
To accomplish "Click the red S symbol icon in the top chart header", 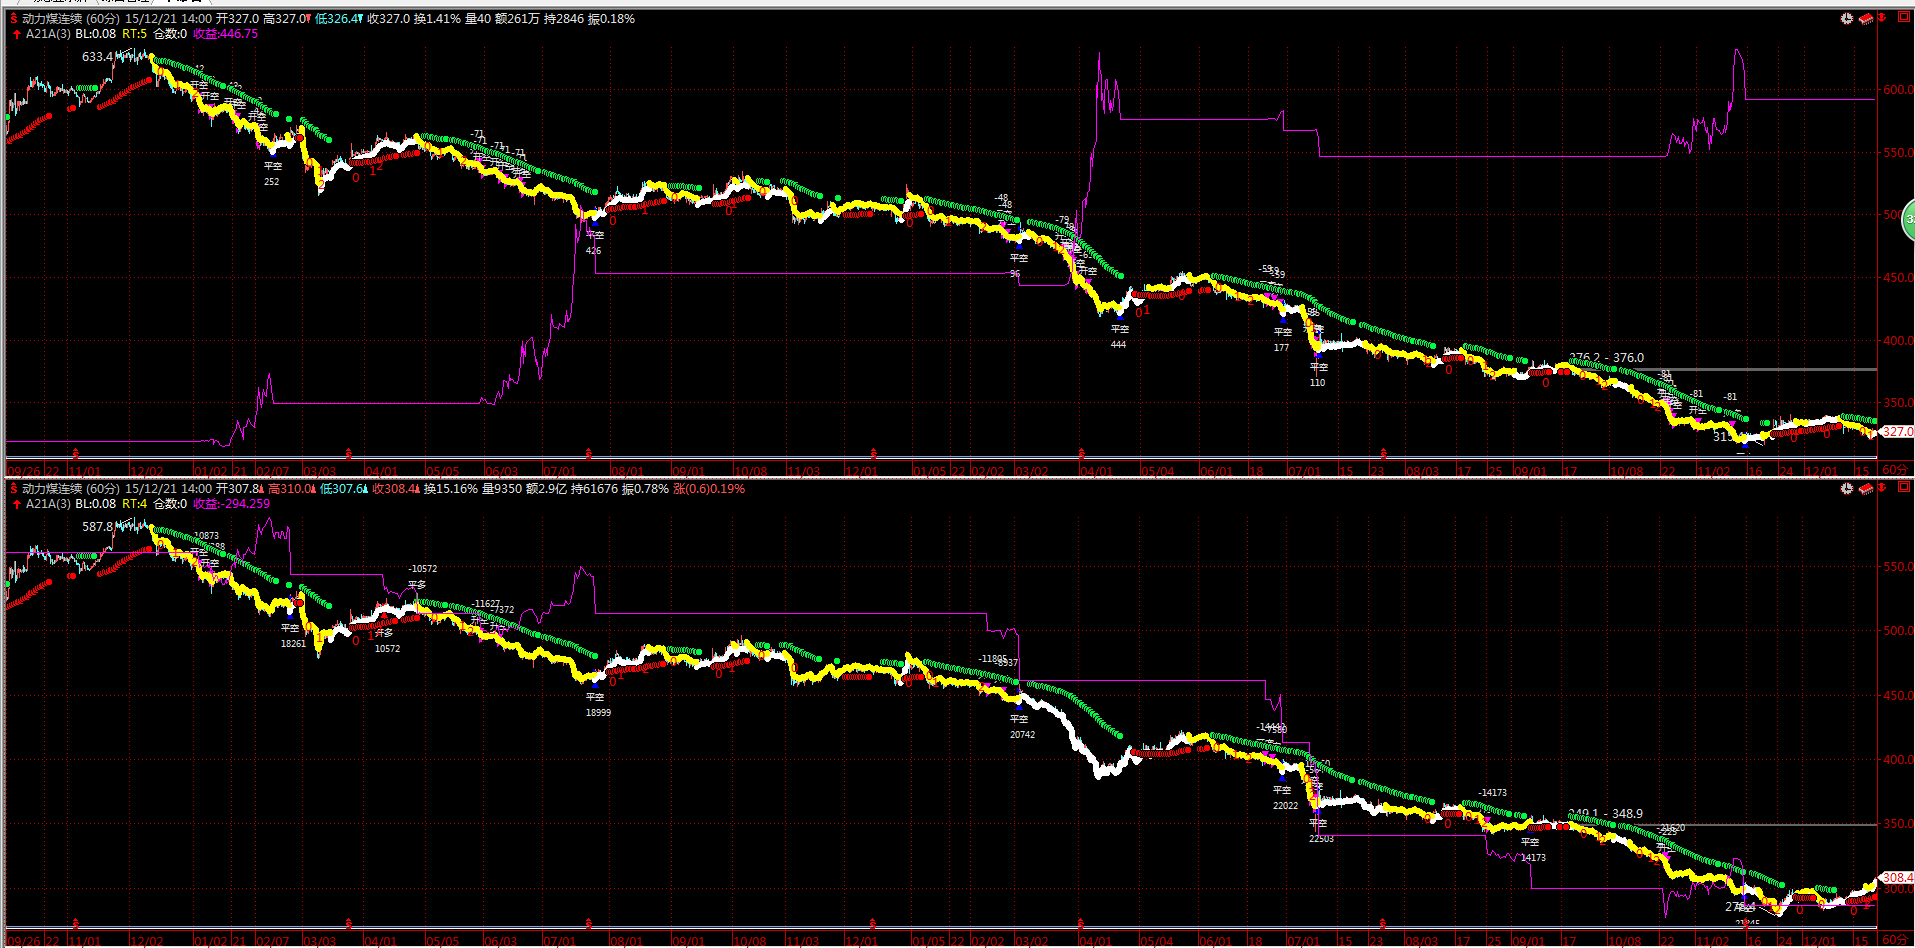I will 14,19.
